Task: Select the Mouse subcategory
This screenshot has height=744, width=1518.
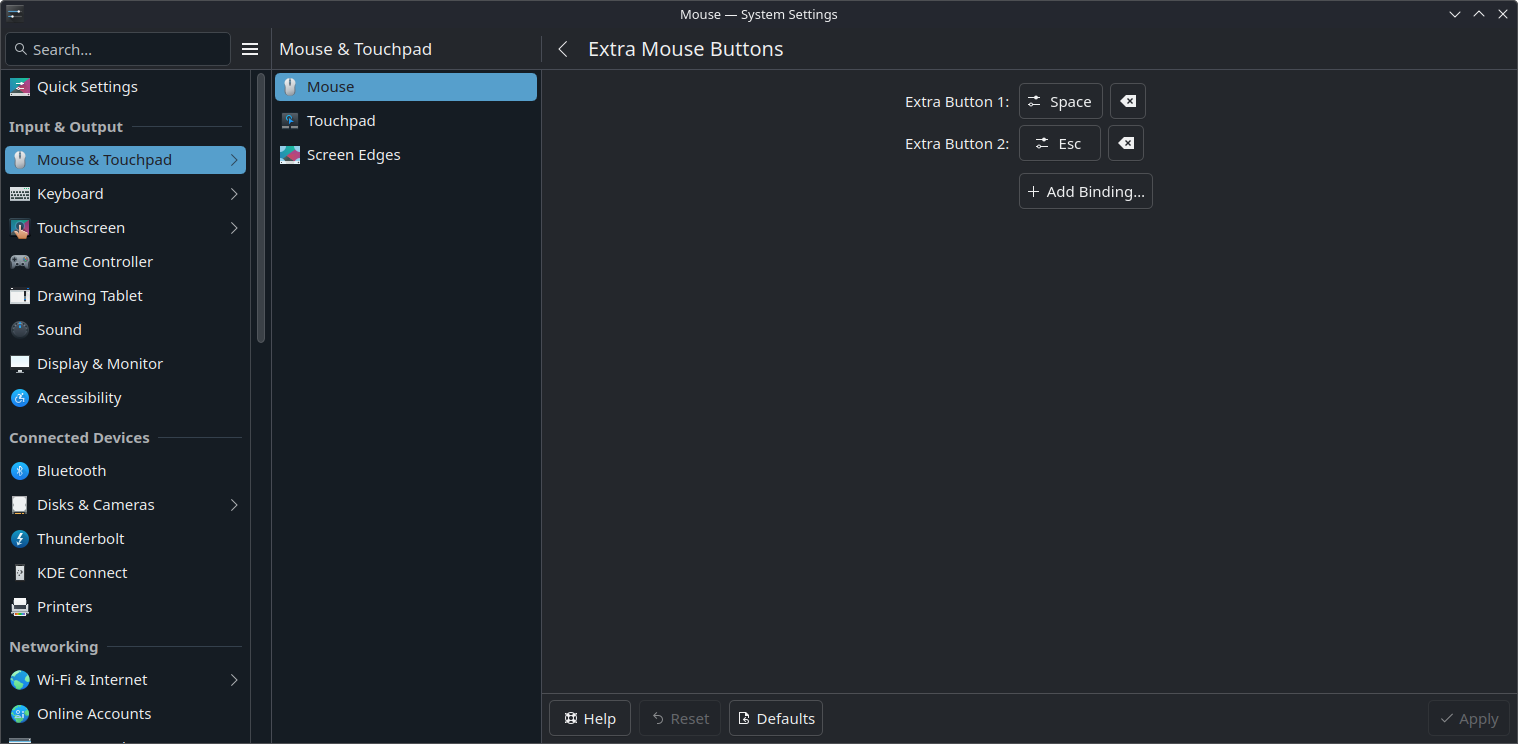Action: [406, 87]
